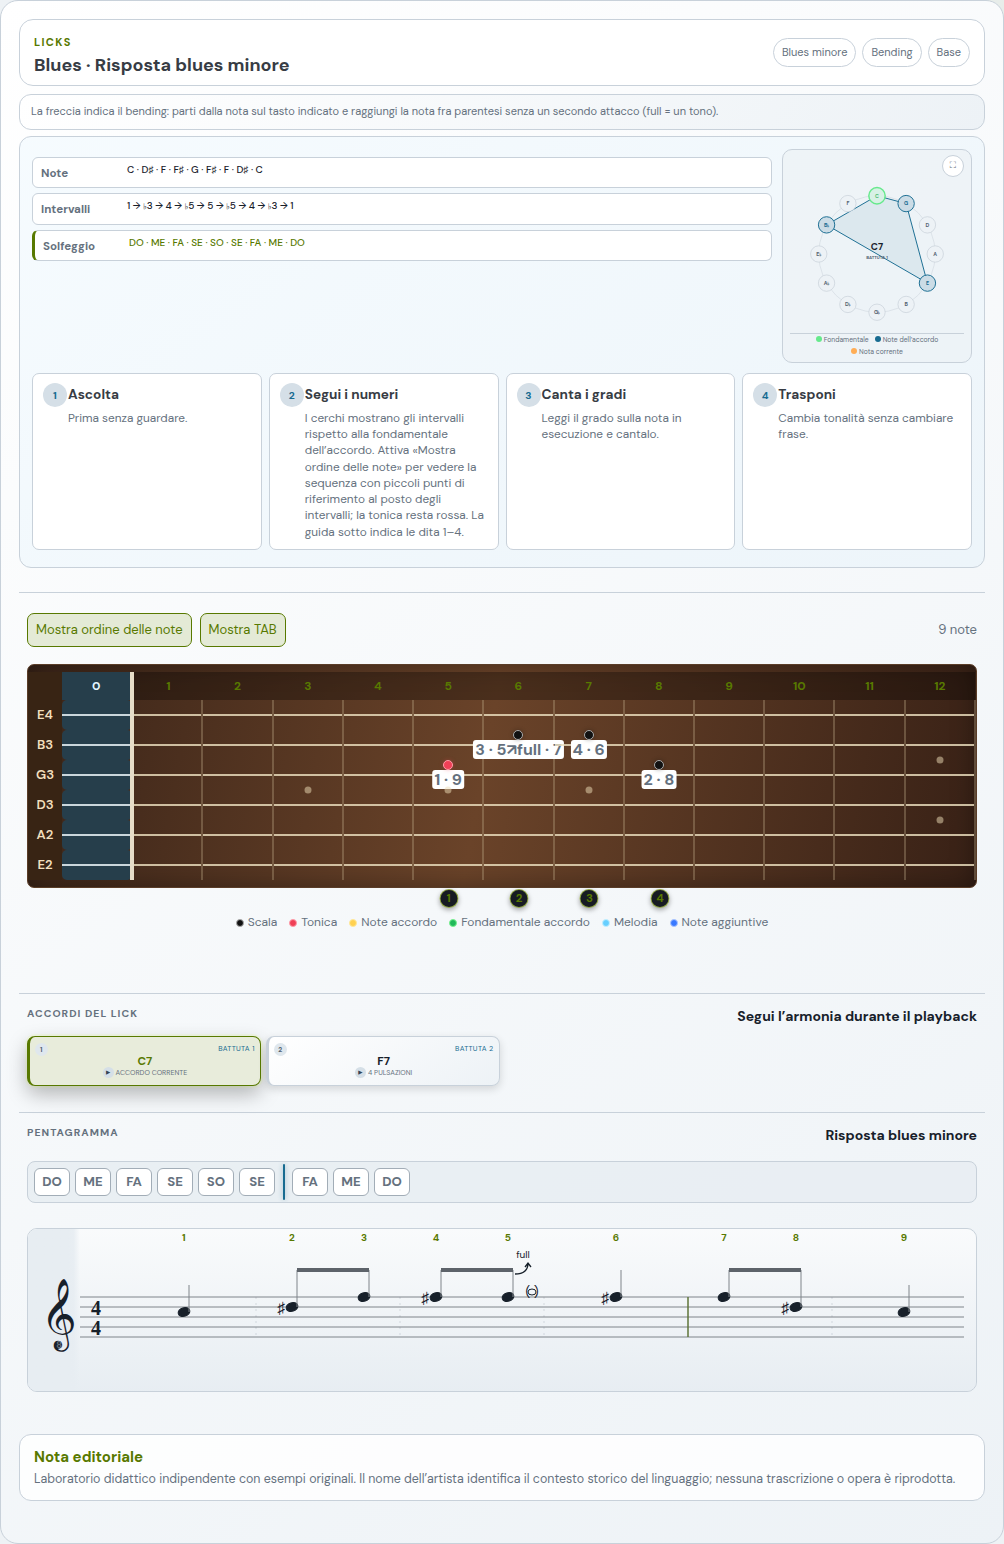The image size is (1004, 1544).
Task: Select the F7 chord card, battuta 2
Action: click(384, 1061)
